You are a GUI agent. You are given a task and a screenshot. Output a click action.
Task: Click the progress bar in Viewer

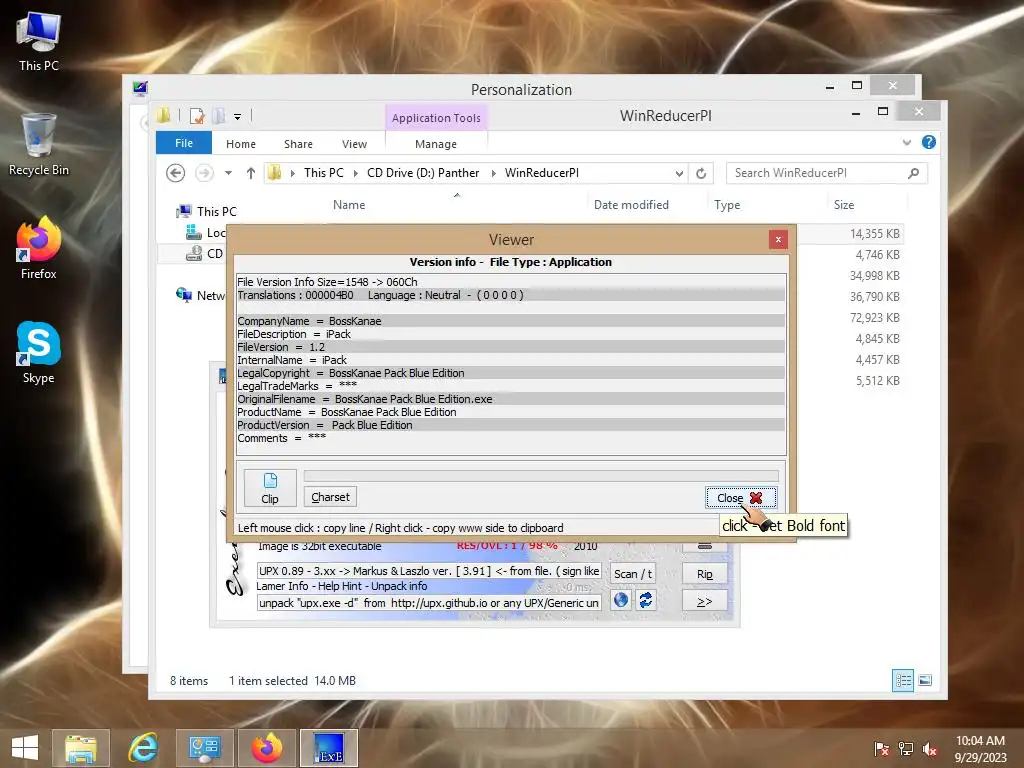541,475
